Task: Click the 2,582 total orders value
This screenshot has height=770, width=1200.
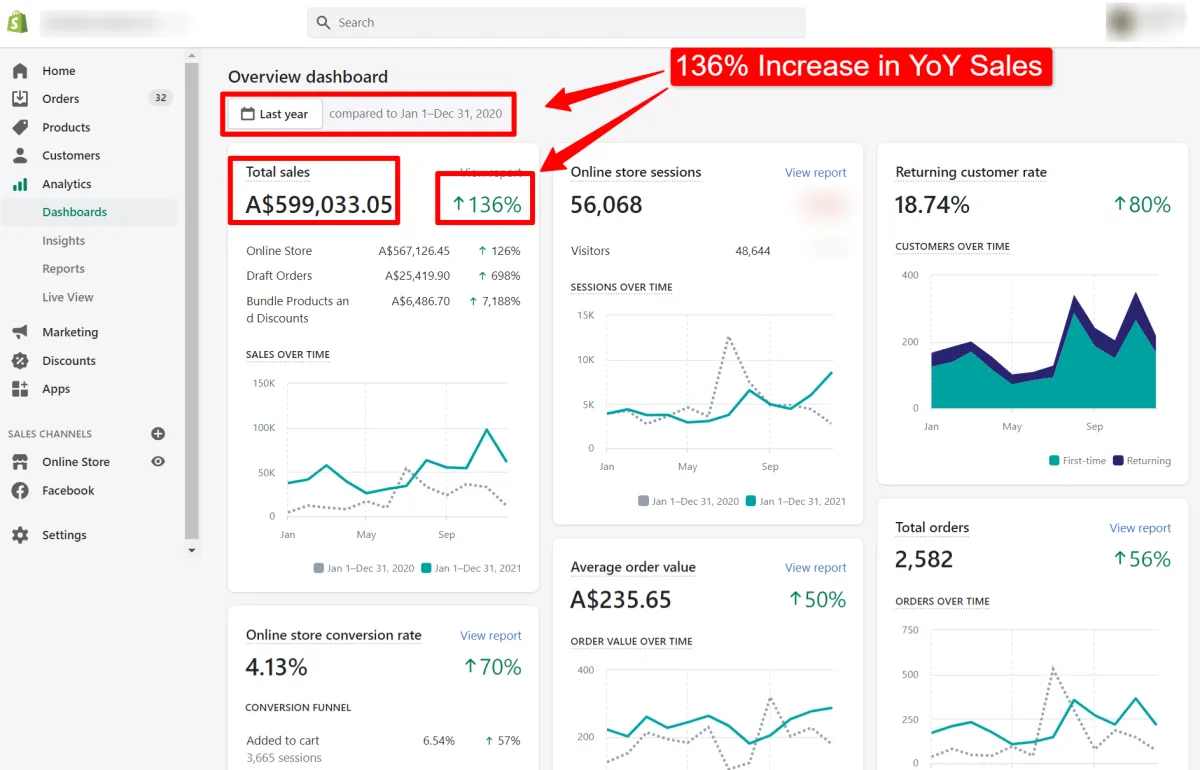Action: point(924,560)
